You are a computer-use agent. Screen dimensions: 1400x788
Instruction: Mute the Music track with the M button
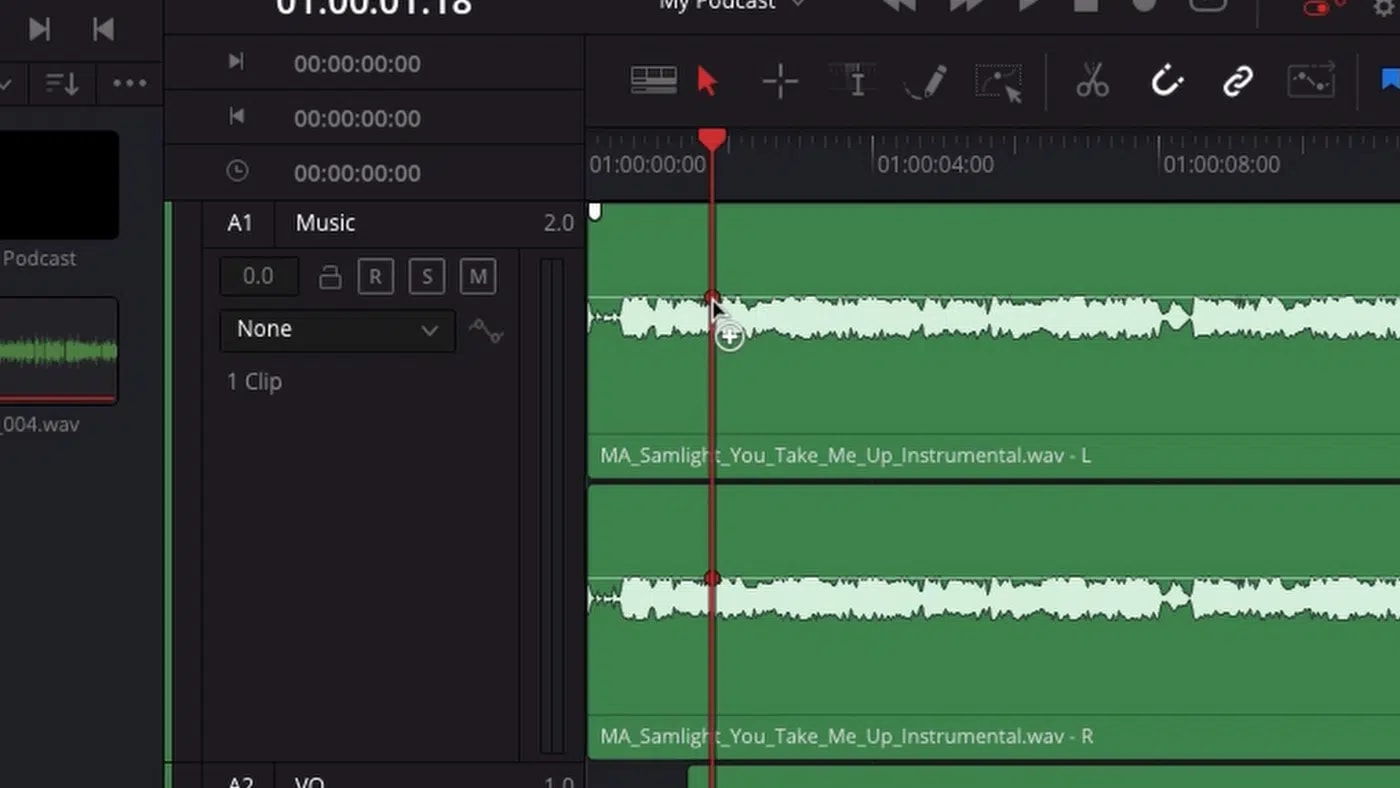pyautogui.click(x=477, y=276)
